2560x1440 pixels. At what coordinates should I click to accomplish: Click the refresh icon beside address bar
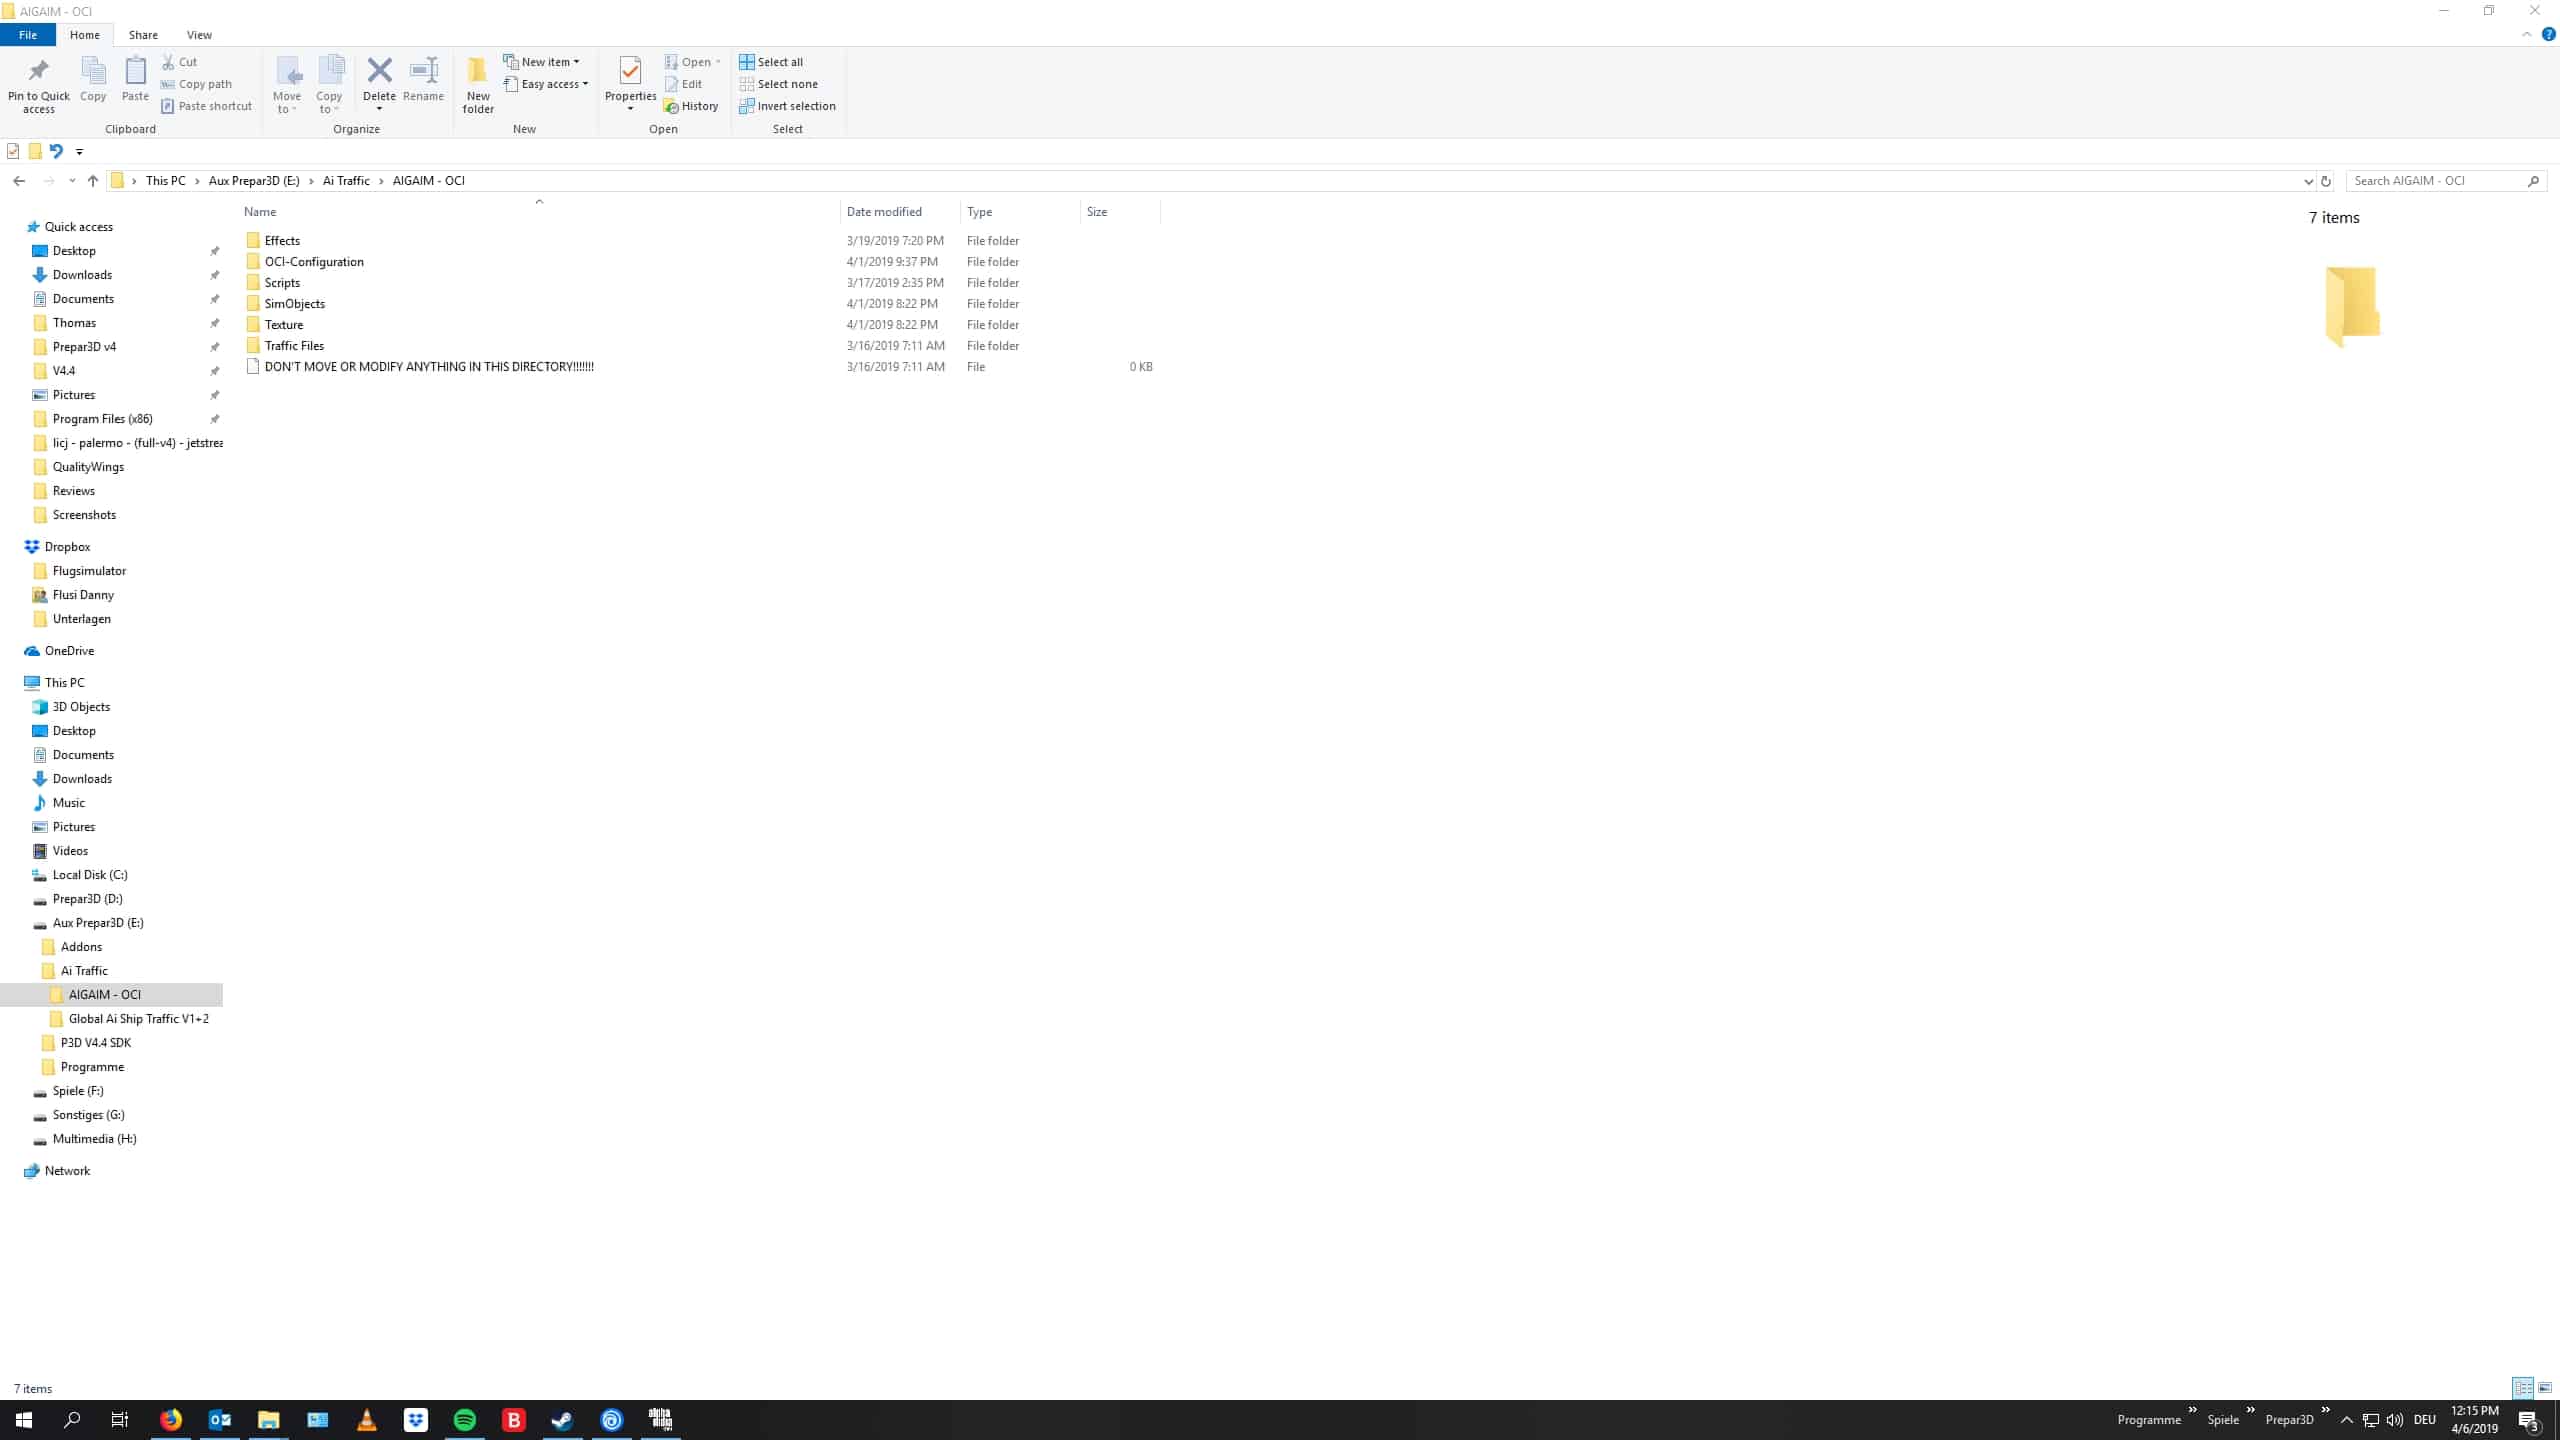[2325, 181]
